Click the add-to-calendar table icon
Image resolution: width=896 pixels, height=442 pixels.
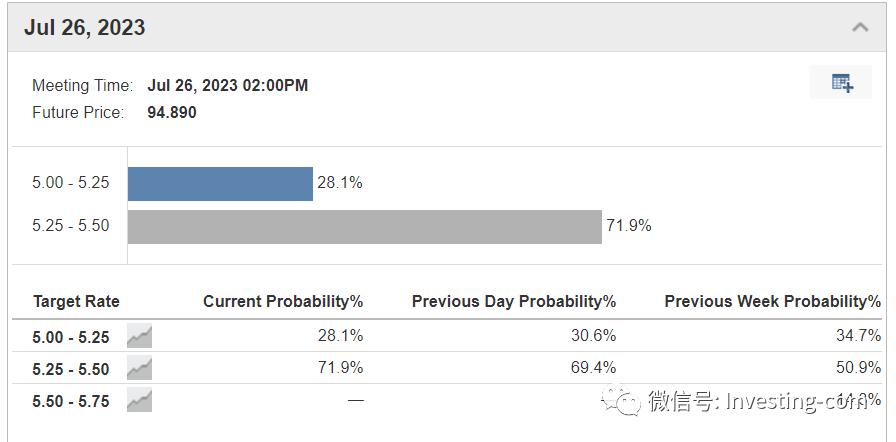coord(841,82)
